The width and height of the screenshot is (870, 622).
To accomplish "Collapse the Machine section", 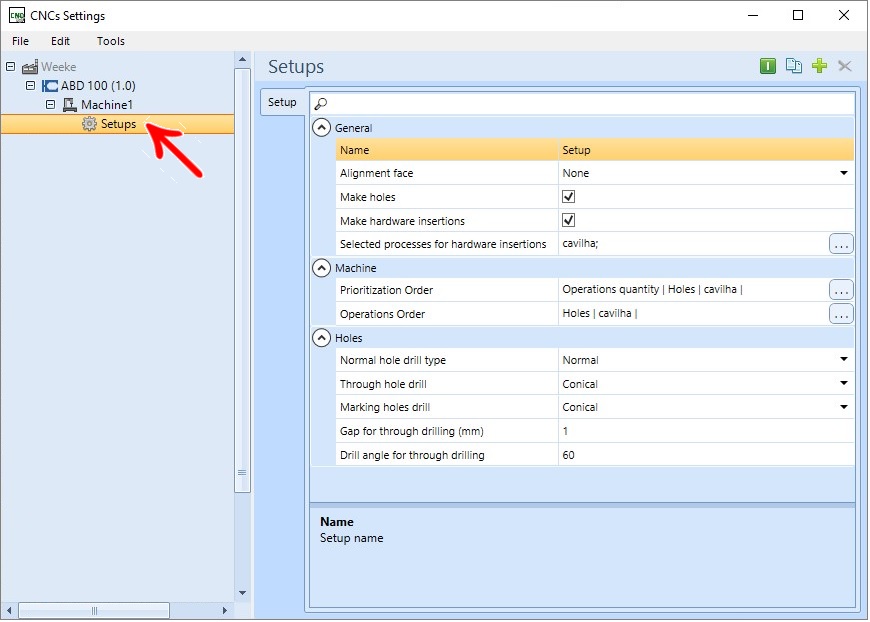I will pos(321,268).
